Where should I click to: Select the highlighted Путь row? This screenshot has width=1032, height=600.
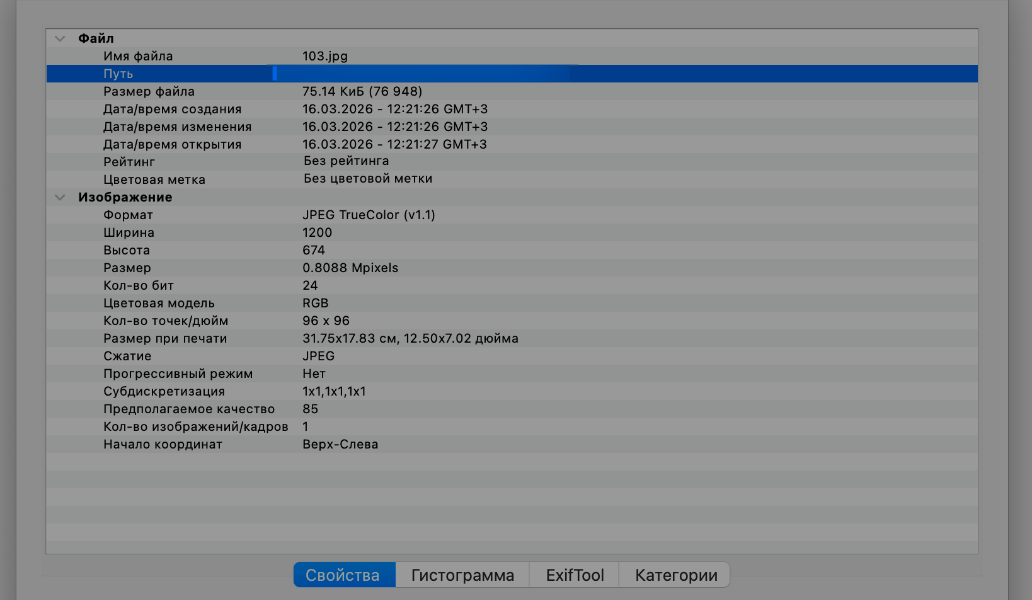118,74
